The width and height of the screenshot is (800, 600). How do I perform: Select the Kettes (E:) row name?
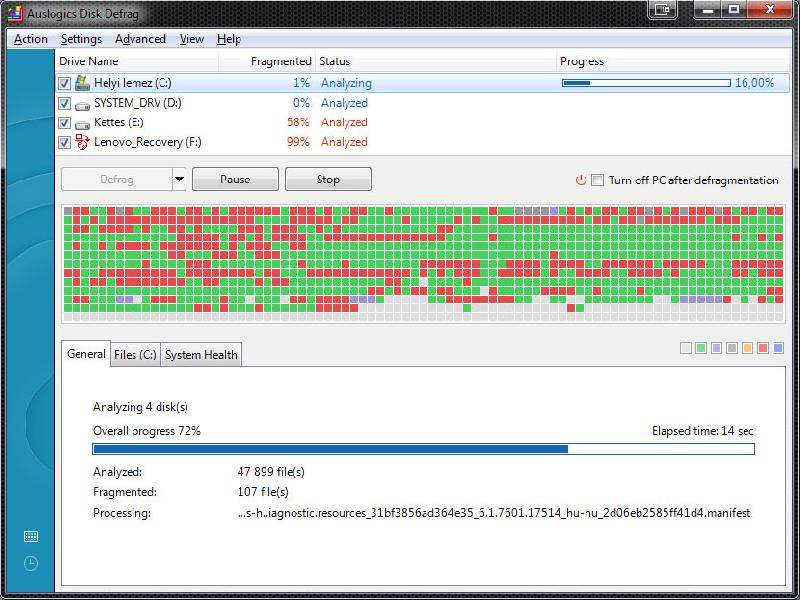tap(119, 122)
